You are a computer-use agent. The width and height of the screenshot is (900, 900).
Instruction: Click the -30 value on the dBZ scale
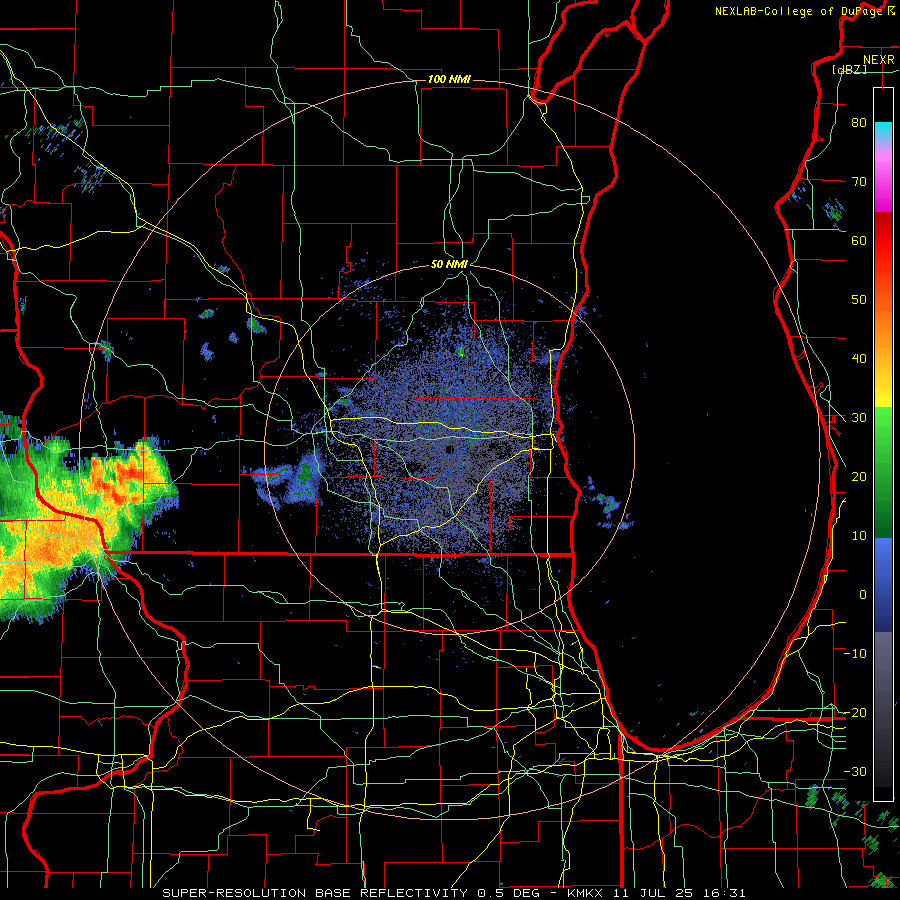point(855,772)
